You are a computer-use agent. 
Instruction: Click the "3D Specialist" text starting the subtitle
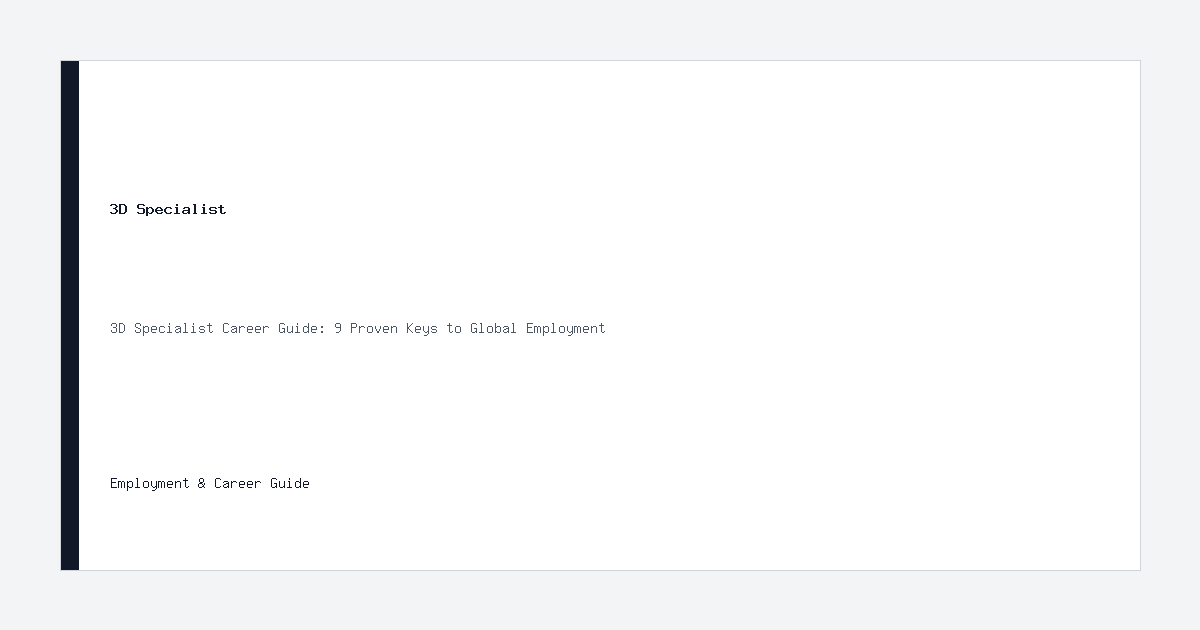tap(162, 328)
